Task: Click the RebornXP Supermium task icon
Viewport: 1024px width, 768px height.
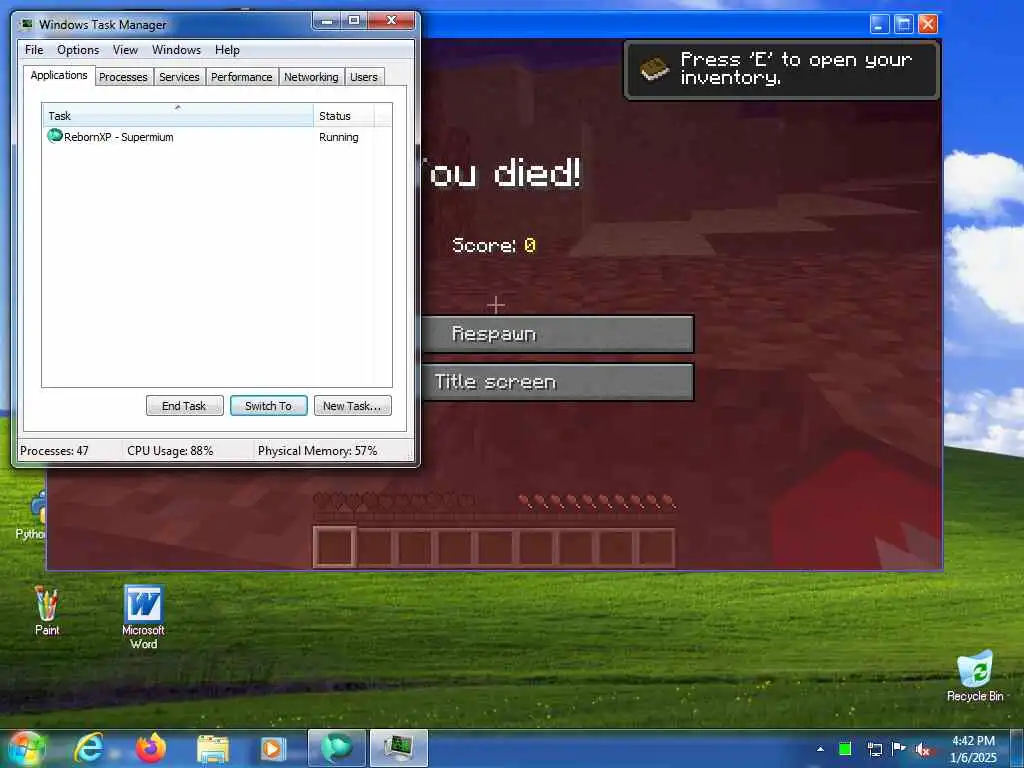Action: [55, 136]
